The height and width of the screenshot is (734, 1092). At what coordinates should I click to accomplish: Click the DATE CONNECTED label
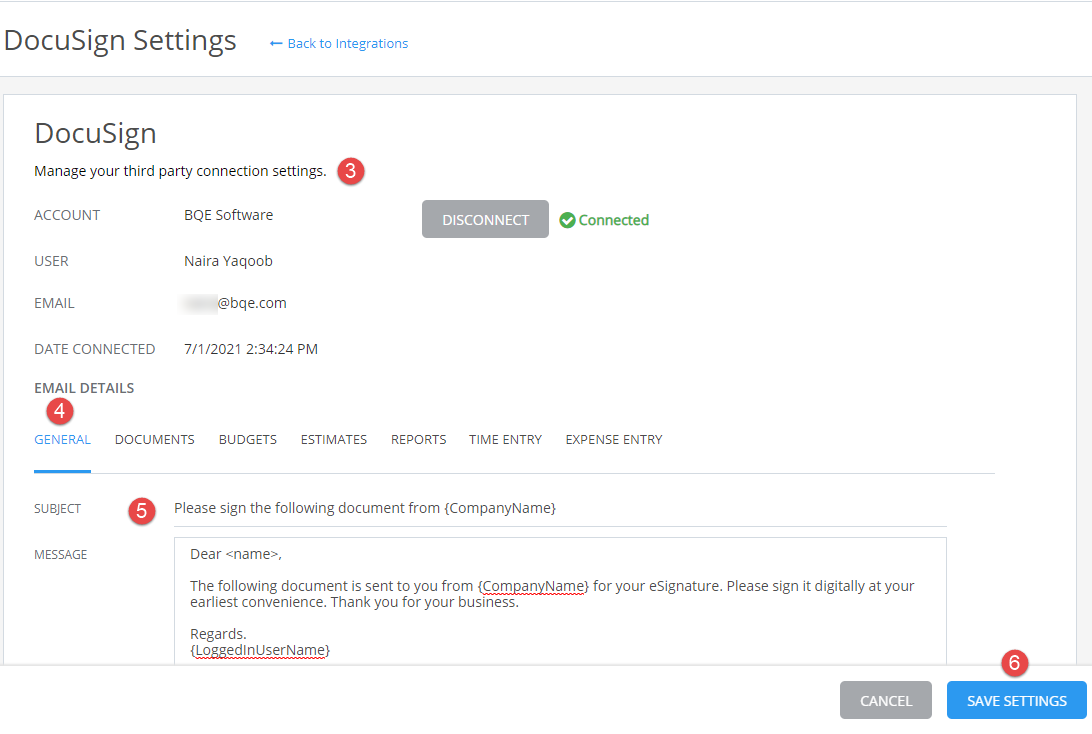95,349
